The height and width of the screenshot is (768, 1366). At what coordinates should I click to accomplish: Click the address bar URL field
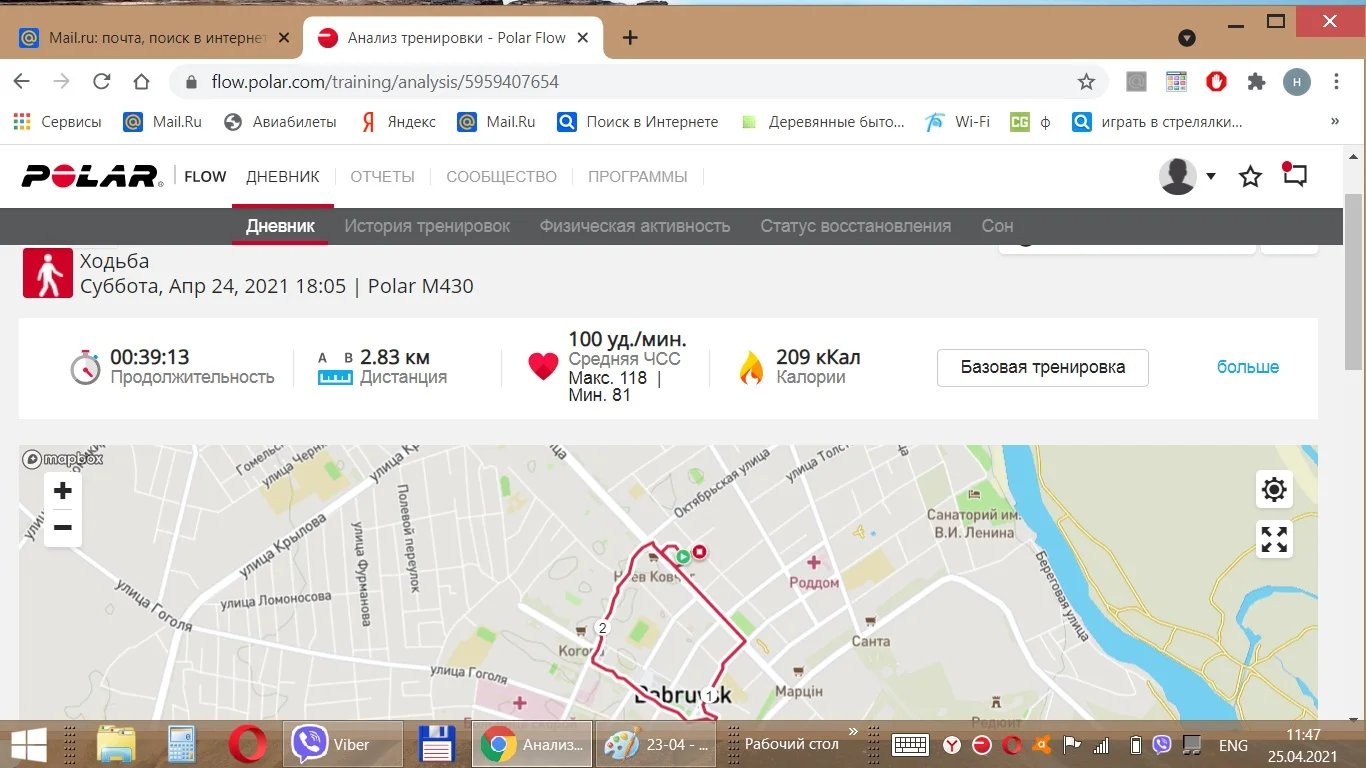[x=385, y=82]
